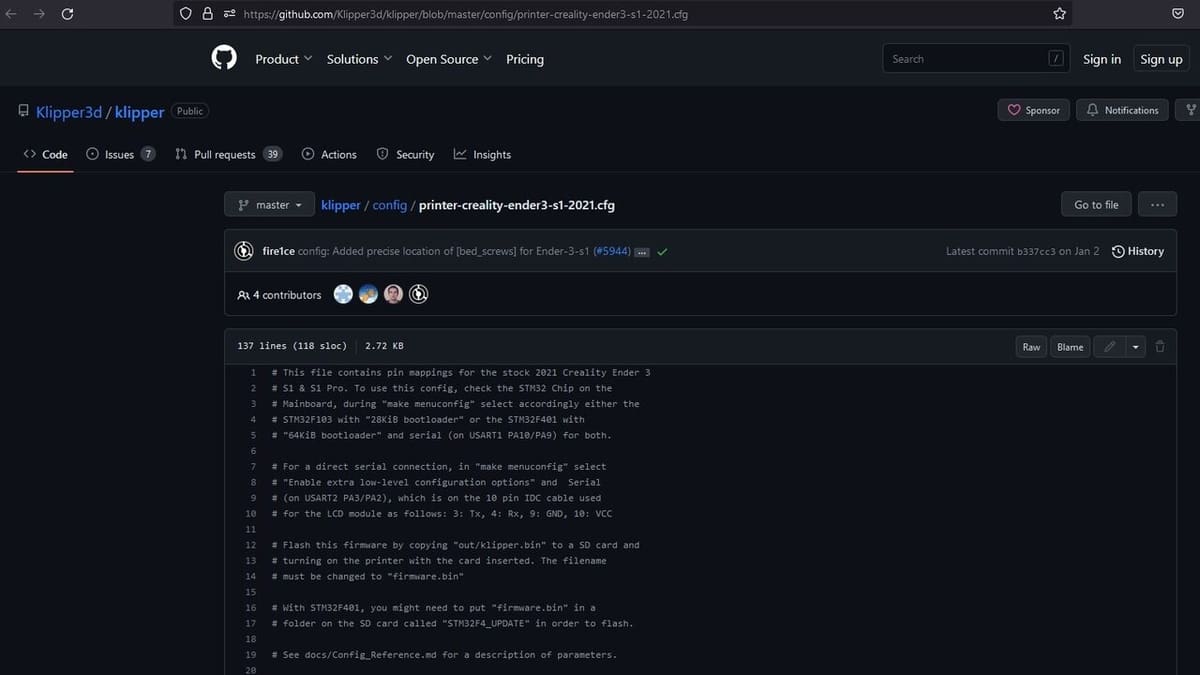Screen dimensions: 1200x675
Task: Switch to the Issues tab
Action: tap(120, 154)
